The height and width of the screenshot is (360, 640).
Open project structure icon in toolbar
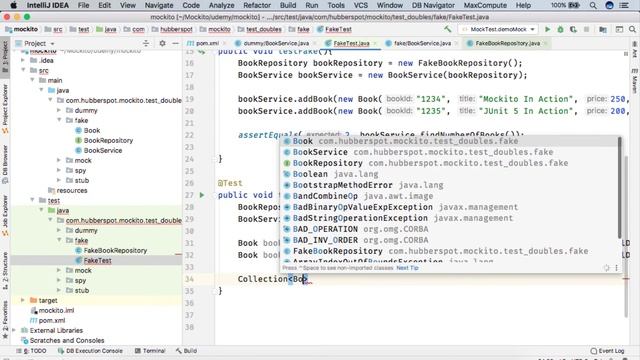[602, 29]
